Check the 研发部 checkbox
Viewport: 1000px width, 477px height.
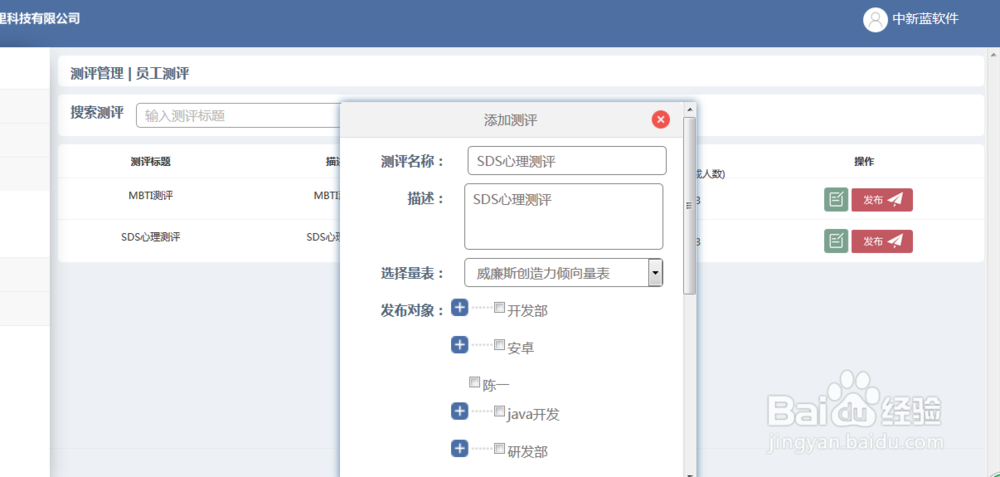(499, 448)
